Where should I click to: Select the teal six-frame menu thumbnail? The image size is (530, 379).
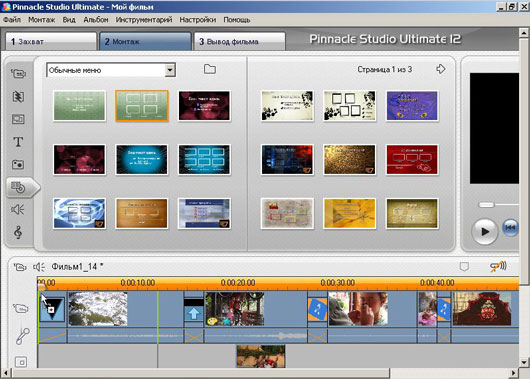[204, 160]
